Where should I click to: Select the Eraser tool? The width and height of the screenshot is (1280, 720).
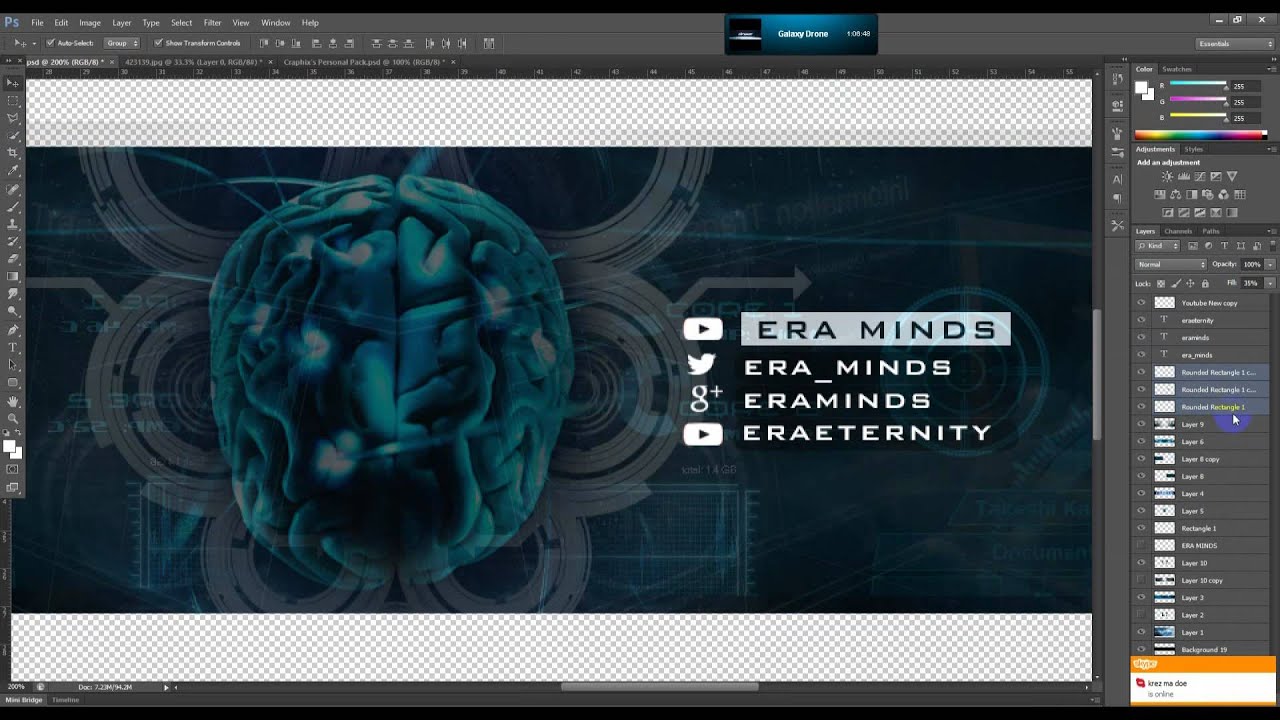pyautogui.click(x=13, y=259)
